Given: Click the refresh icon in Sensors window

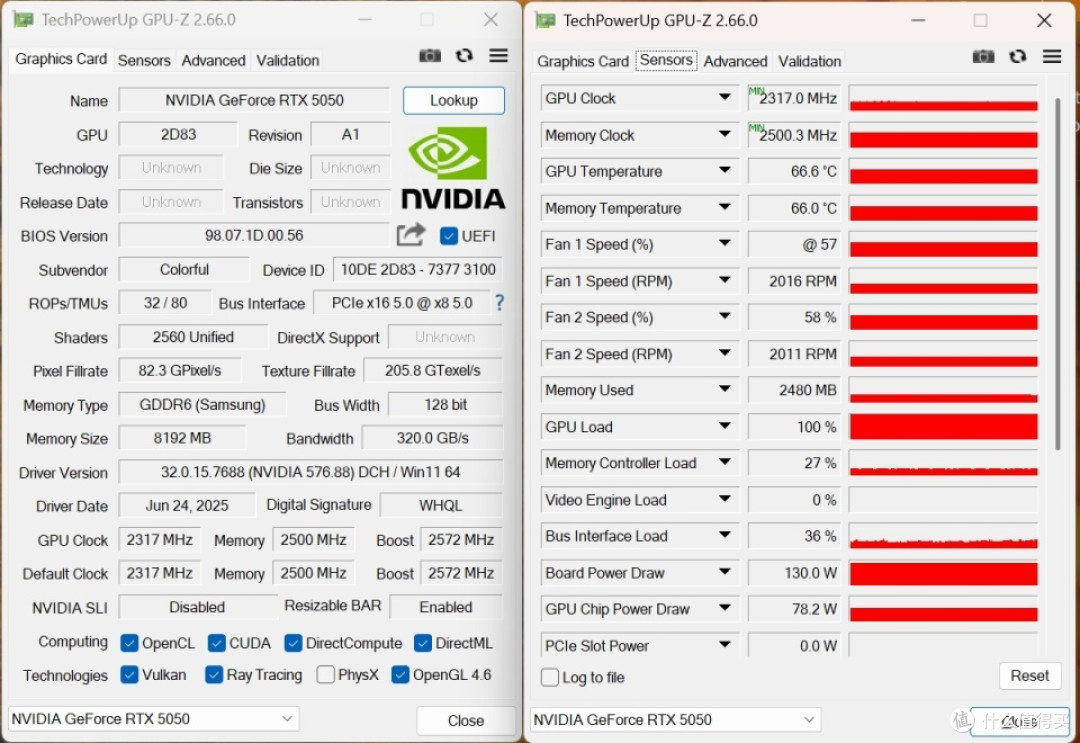Looking at the screenshot, I should pyautogui.click(x=1017, y=56).
